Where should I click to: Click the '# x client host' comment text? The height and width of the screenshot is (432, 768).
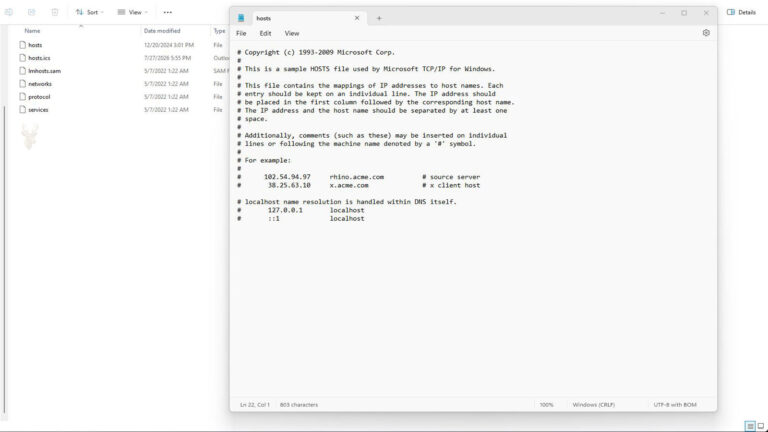pyautogui.click(x=451, y=185)
